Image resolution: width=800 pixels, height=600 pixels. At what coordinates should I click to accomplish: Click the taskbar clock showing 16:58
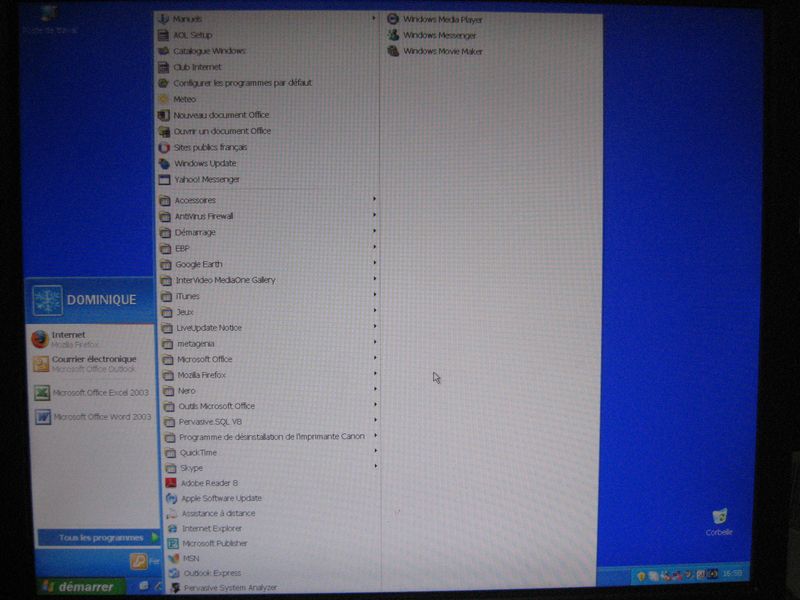coord(732,574)
